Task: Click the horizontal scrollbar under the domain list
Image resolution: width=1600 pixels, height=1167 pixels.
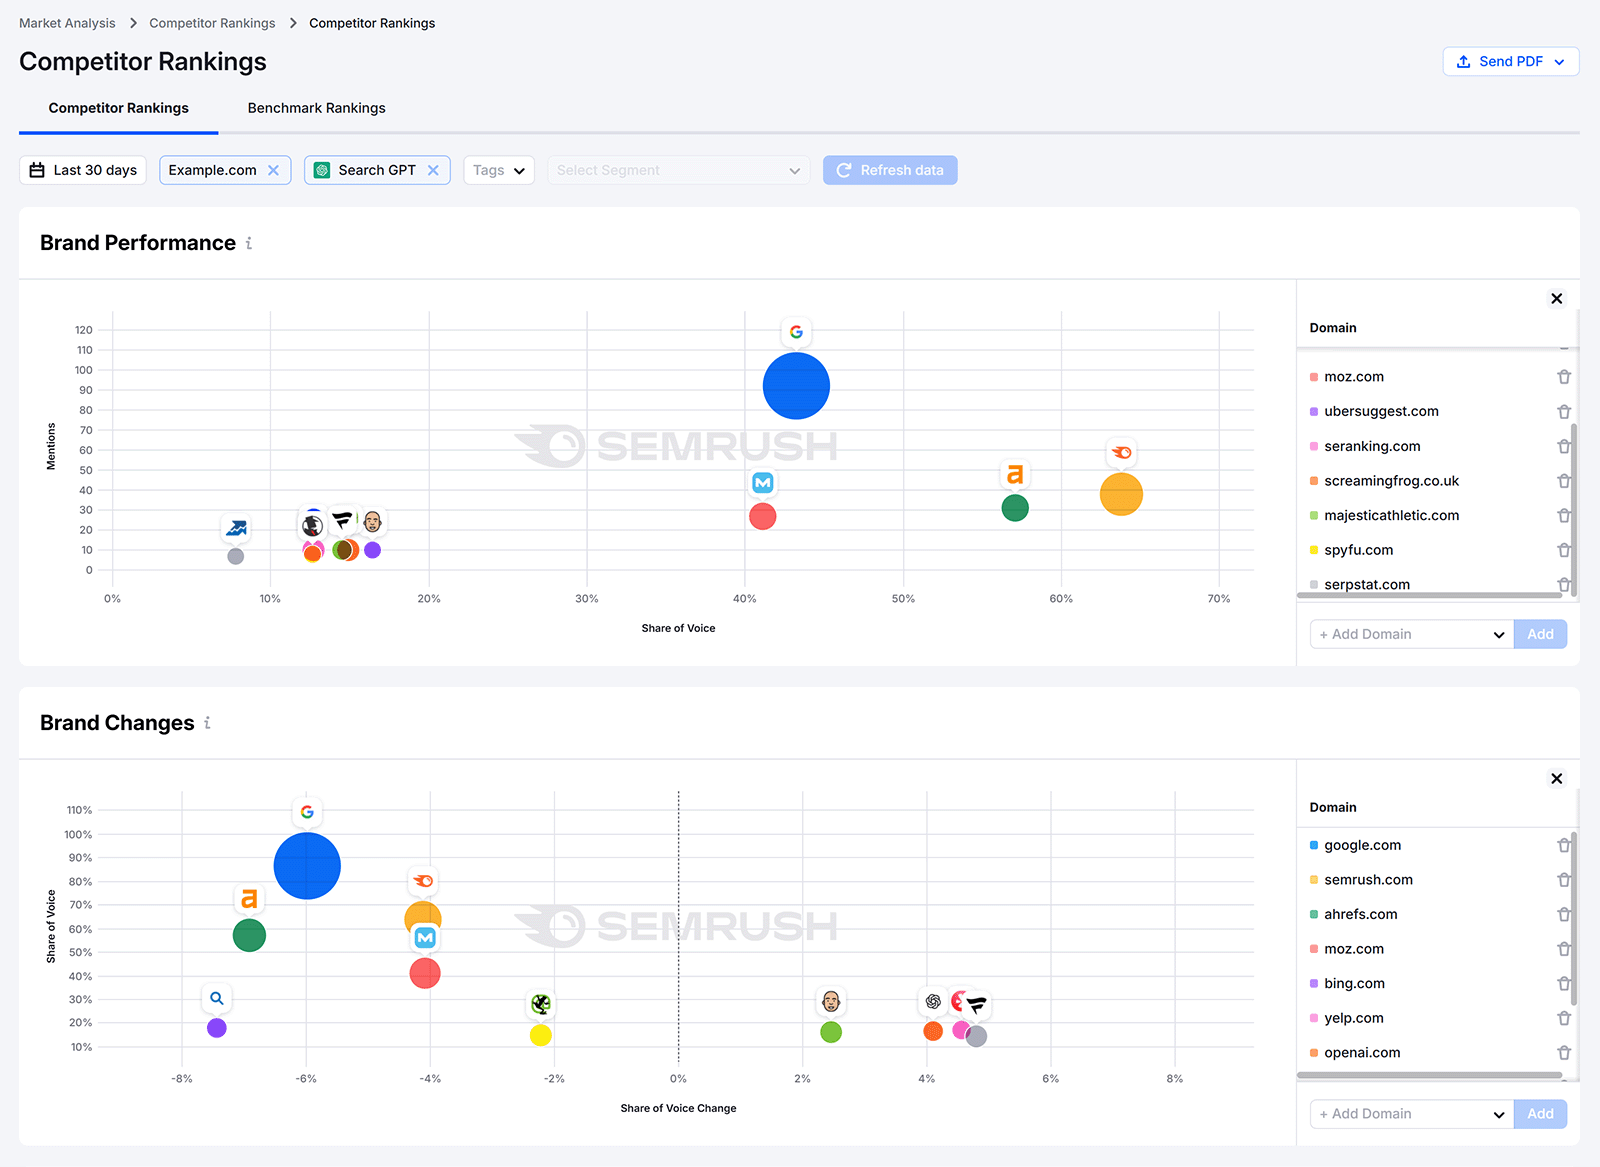Action: [1428, 595]
